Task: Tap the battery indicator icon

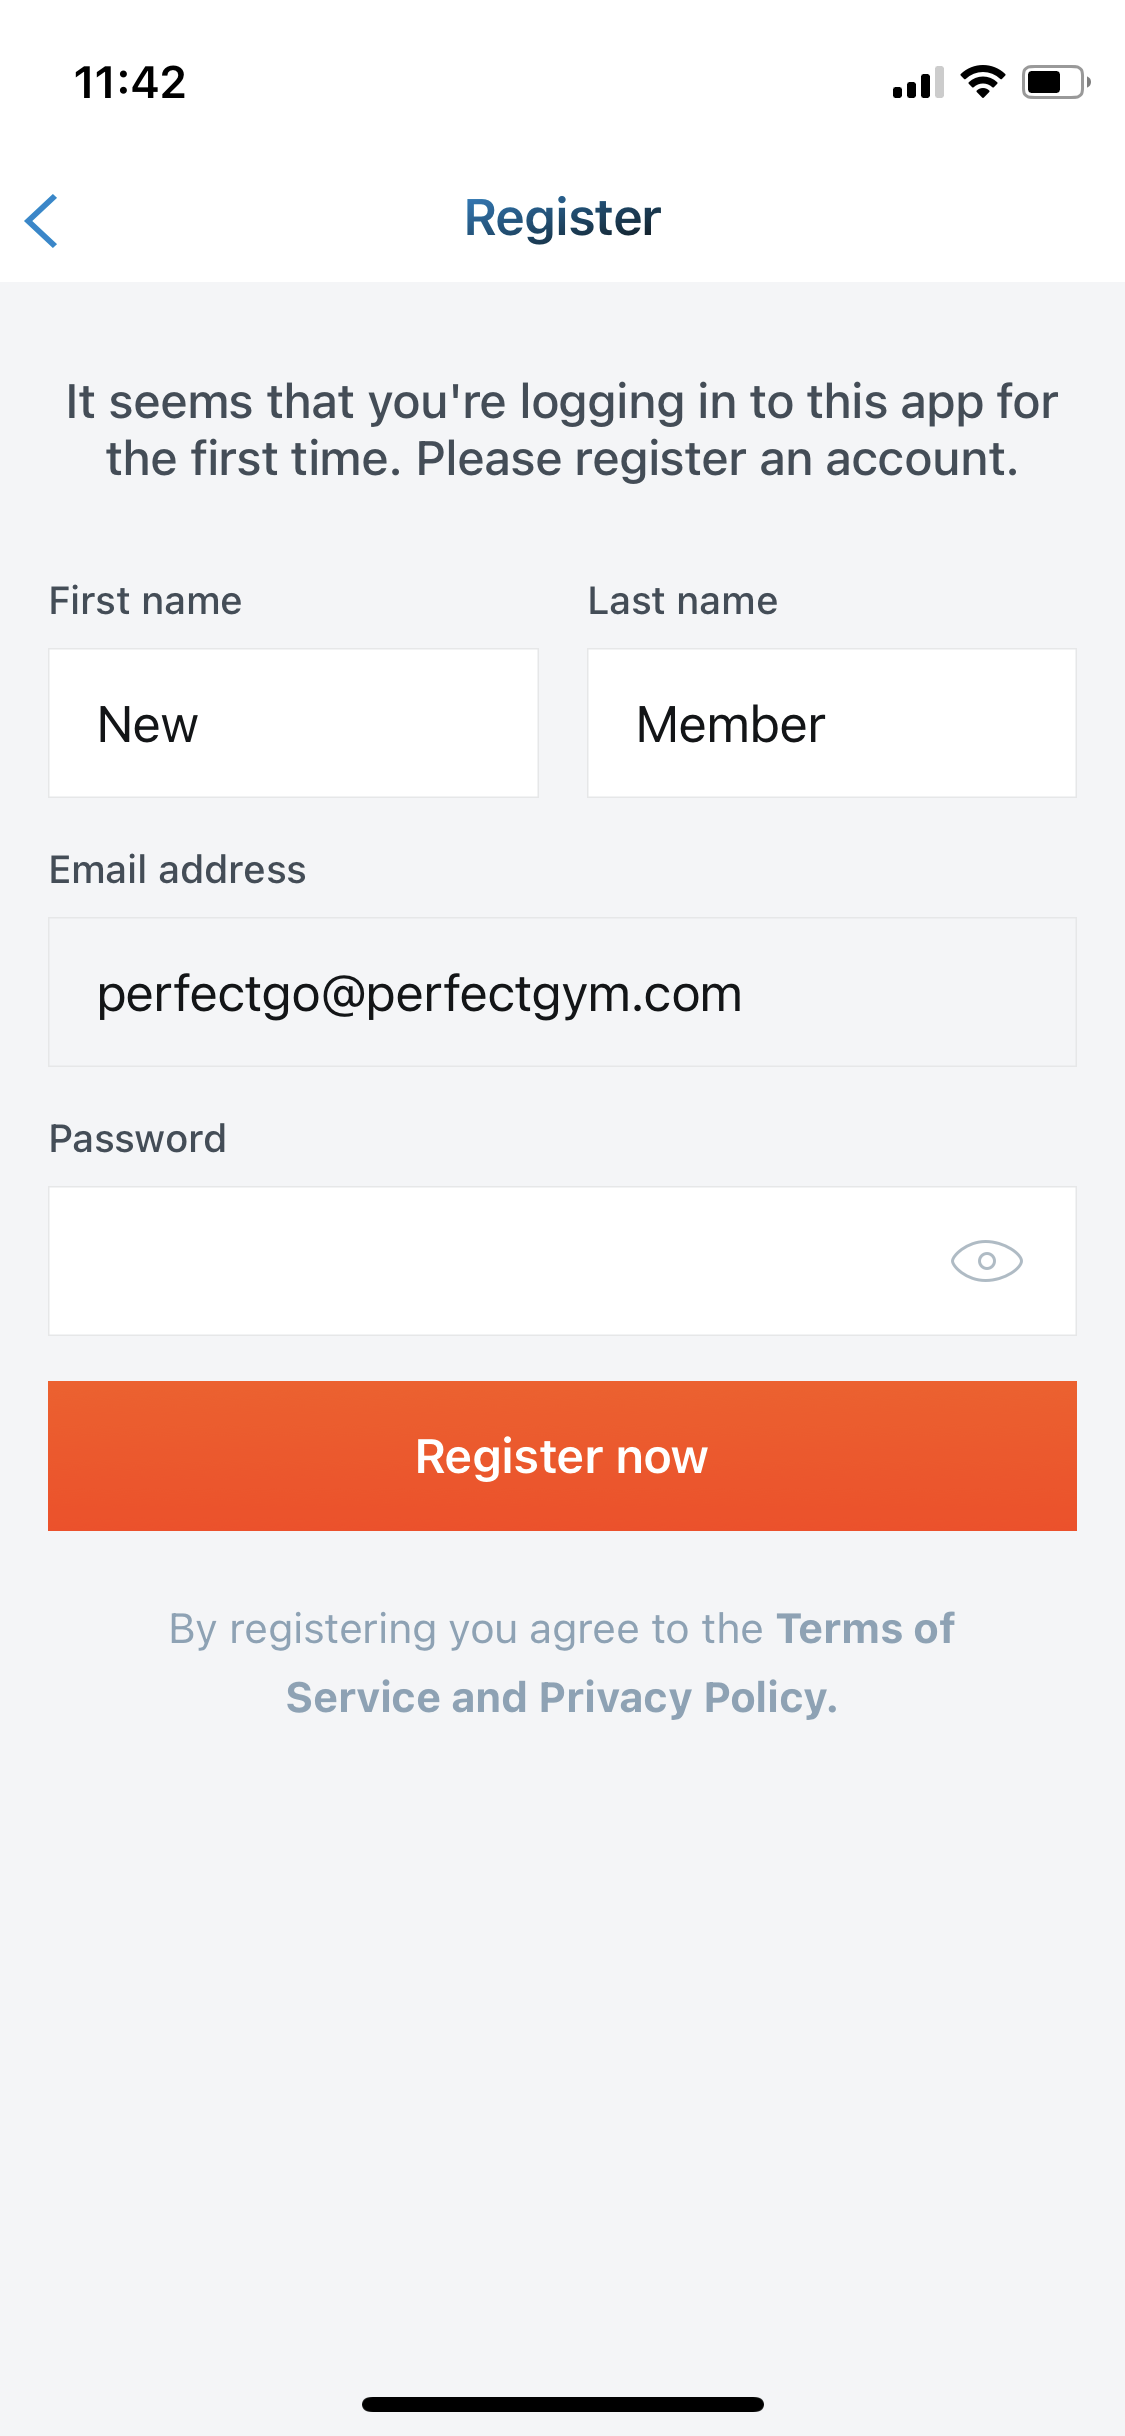Action: click(x=1054, y=82)
